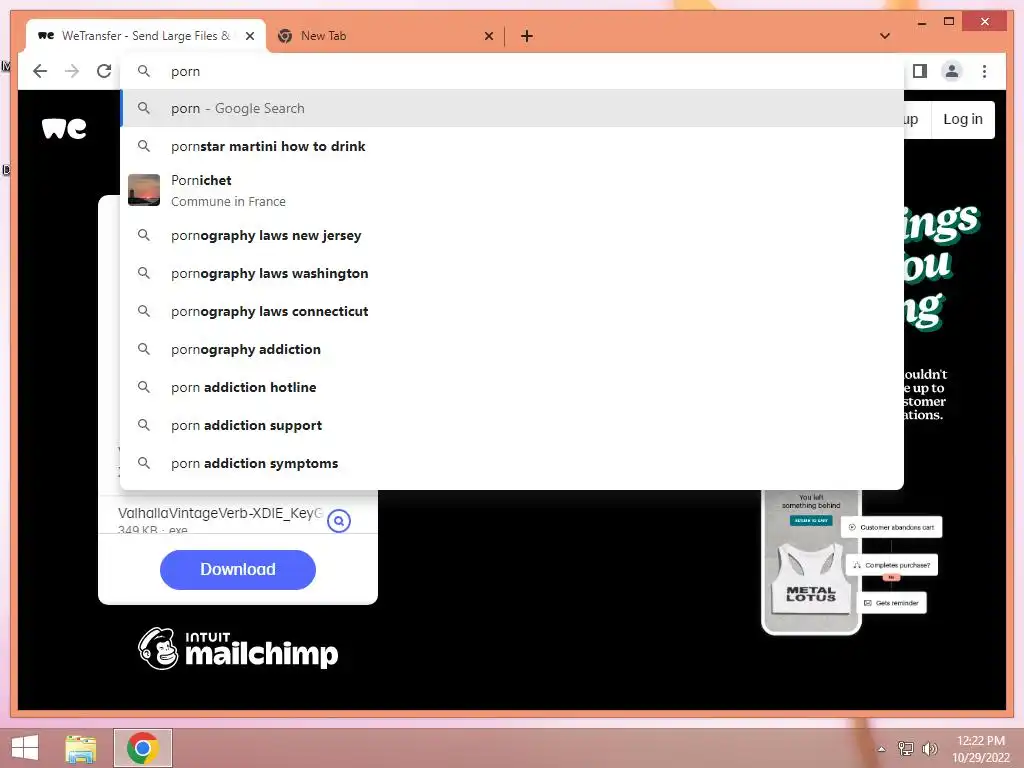Select the 'addiction hotline' suggestion
Image resolution: width=1024 pixels, height=768 pixels.
(511, 387)
